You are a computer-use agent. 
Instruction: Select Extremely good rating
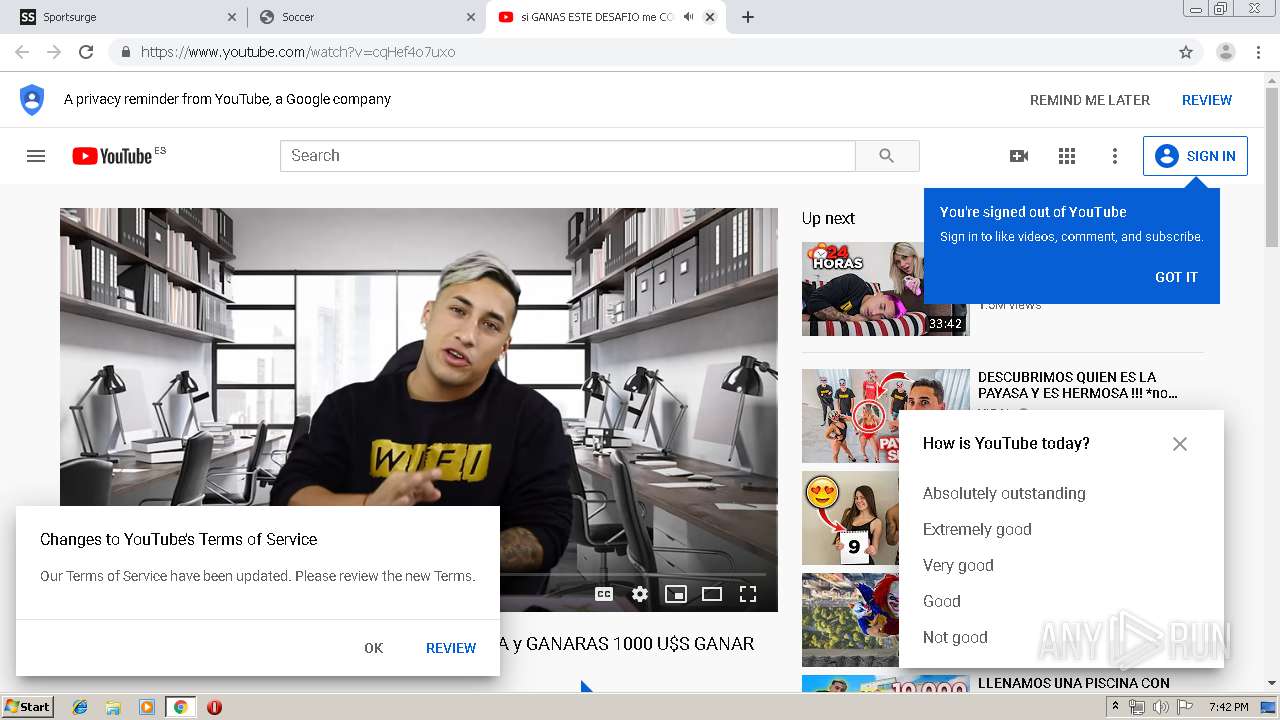(977, 529)
